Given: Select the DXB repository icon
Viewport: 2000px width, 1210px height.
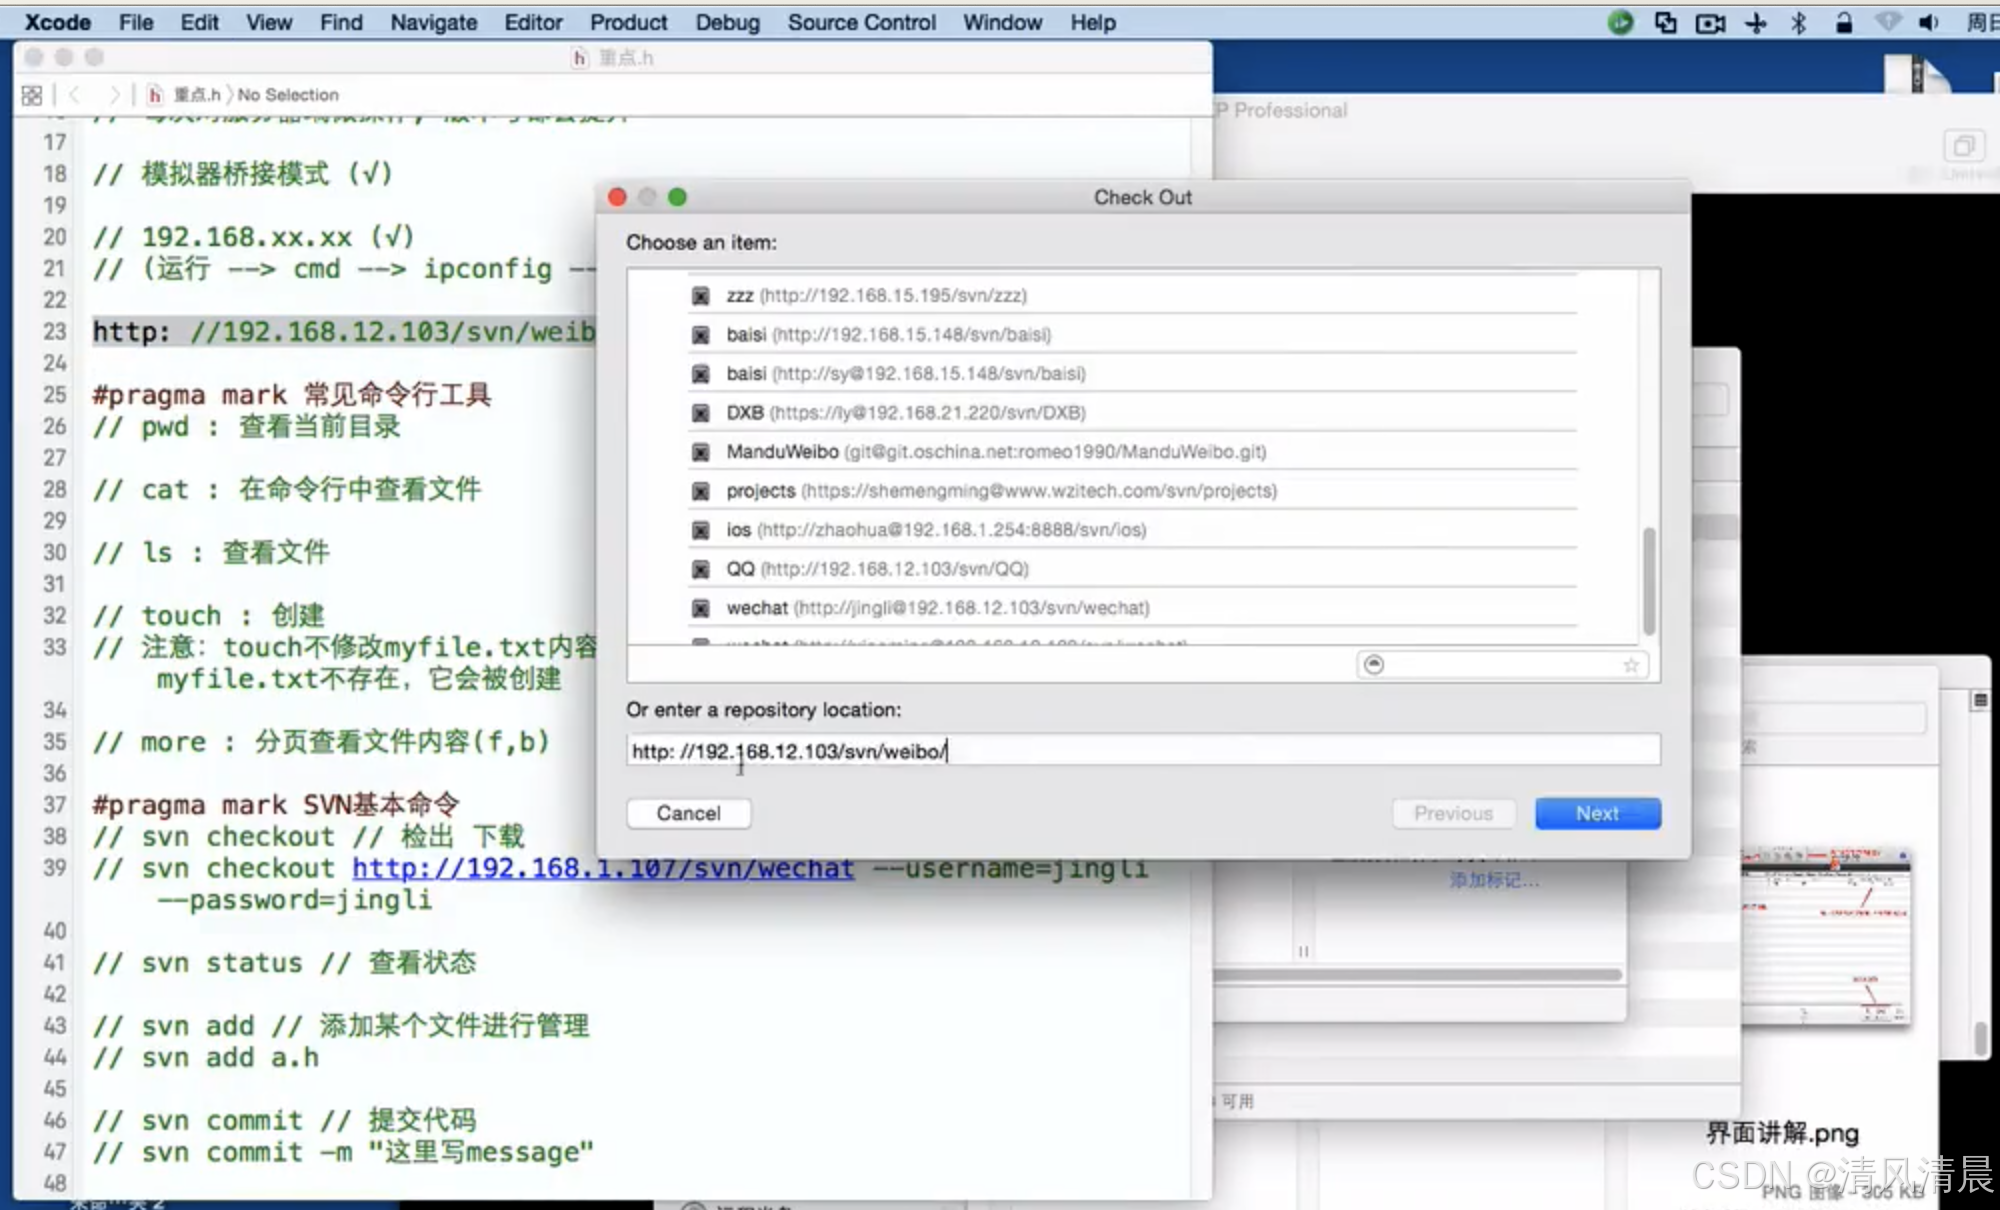Looking at the screenshot, I should coord(701,413).
